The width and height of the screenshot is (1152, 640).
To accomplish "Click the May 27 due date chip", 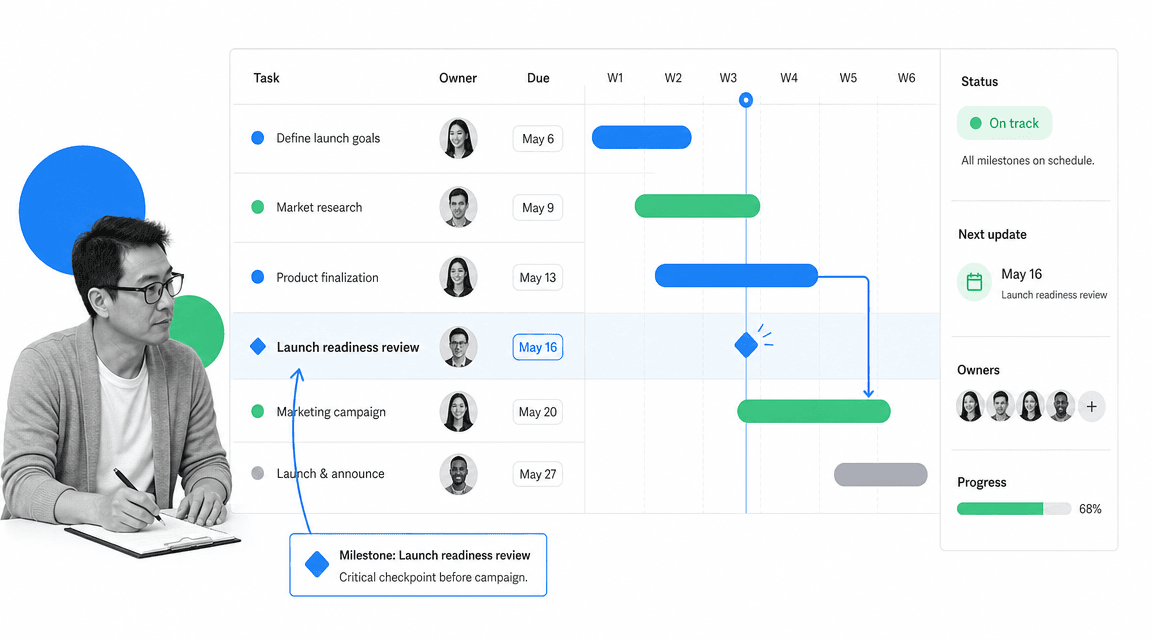I will point(538,475).
